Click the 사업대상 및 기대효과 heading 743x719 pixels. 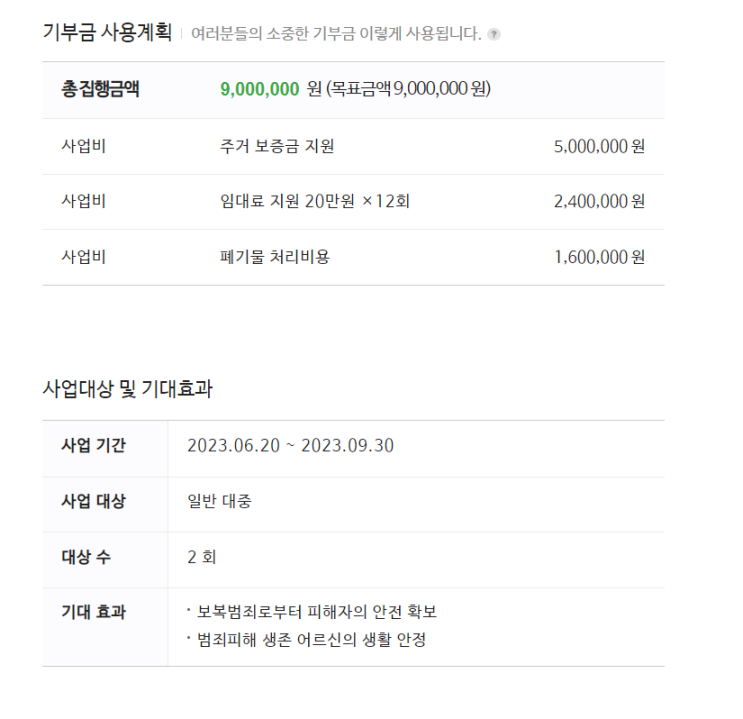click(128, 389)
